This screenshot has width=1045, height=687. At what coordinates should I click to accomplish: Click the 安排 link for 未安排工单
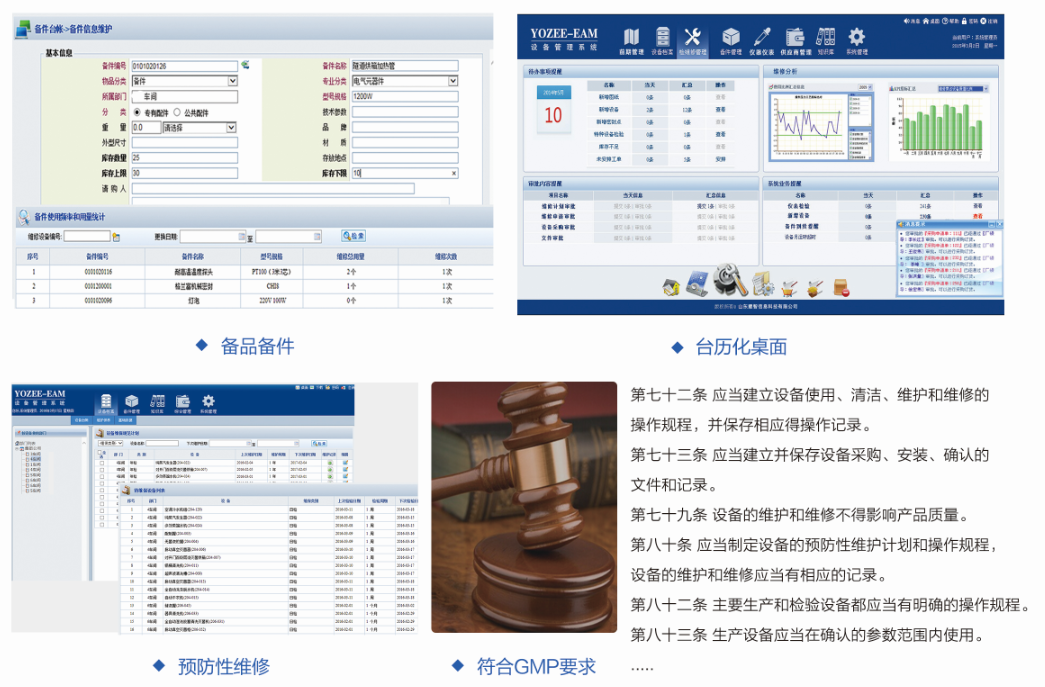[718, 159]
